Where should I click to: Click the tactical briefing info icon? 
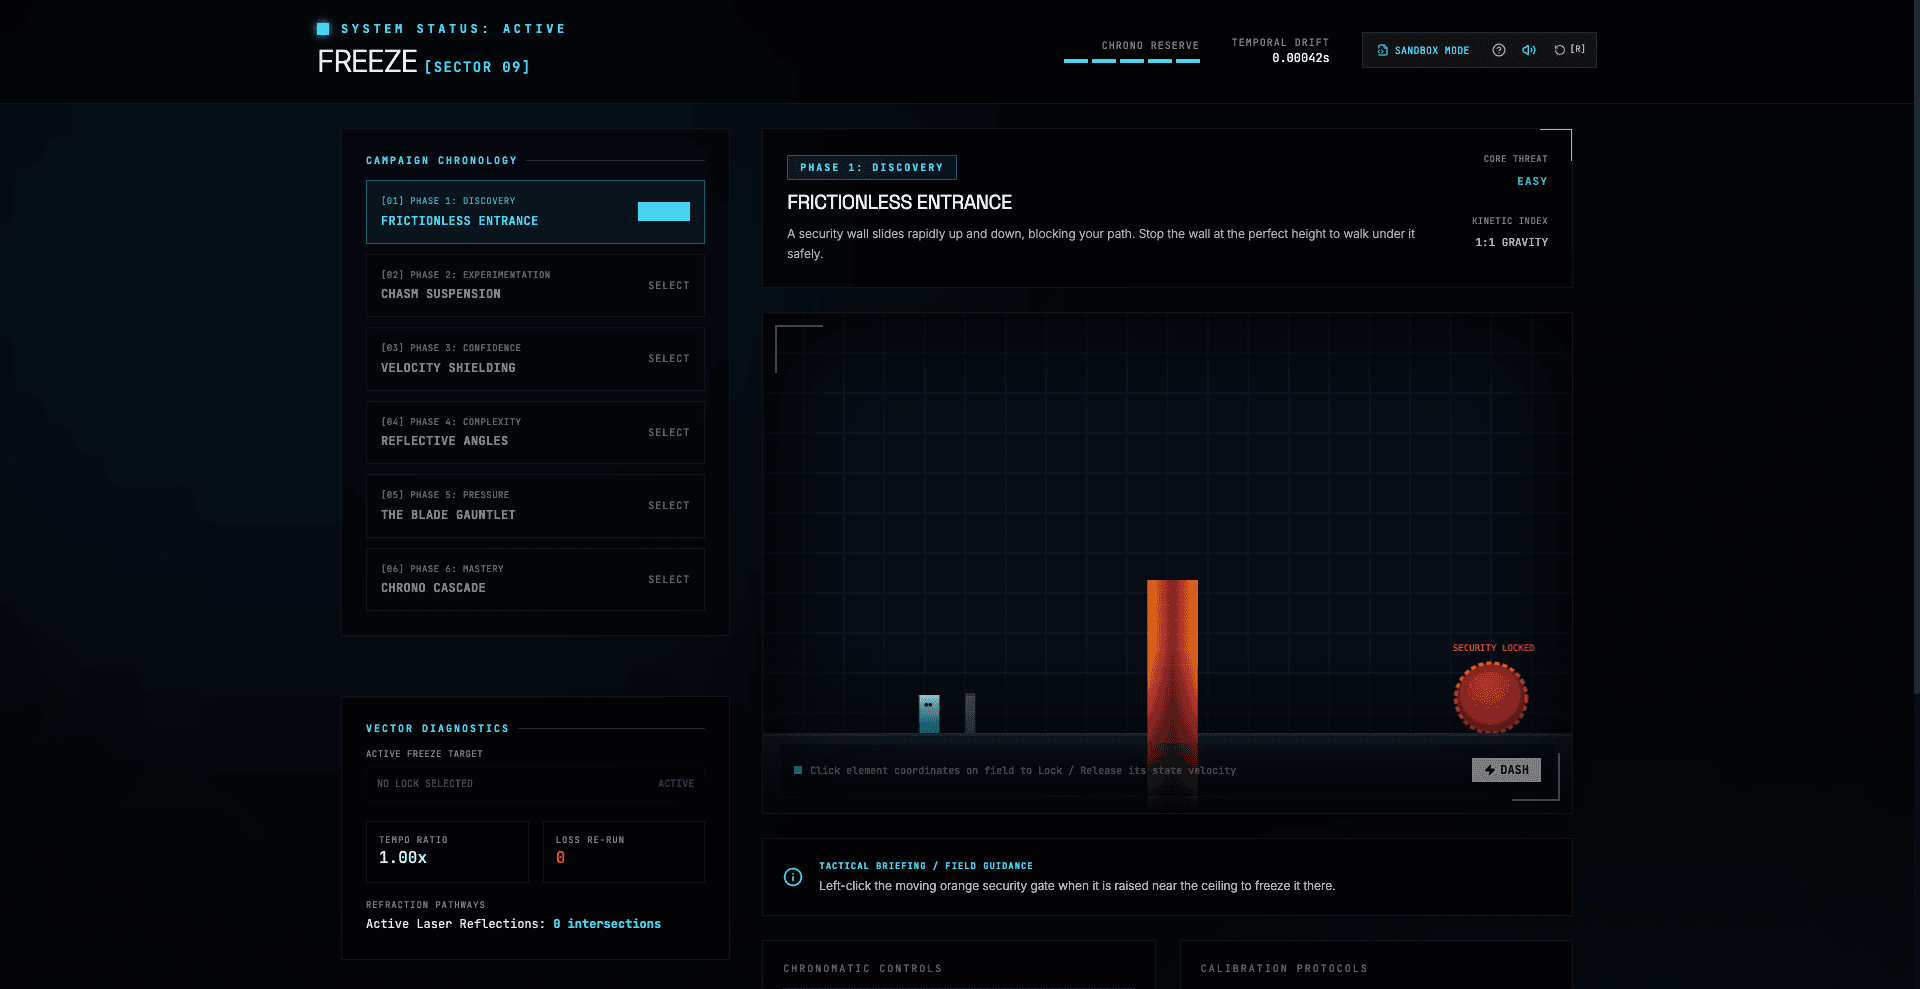[793, 877]
